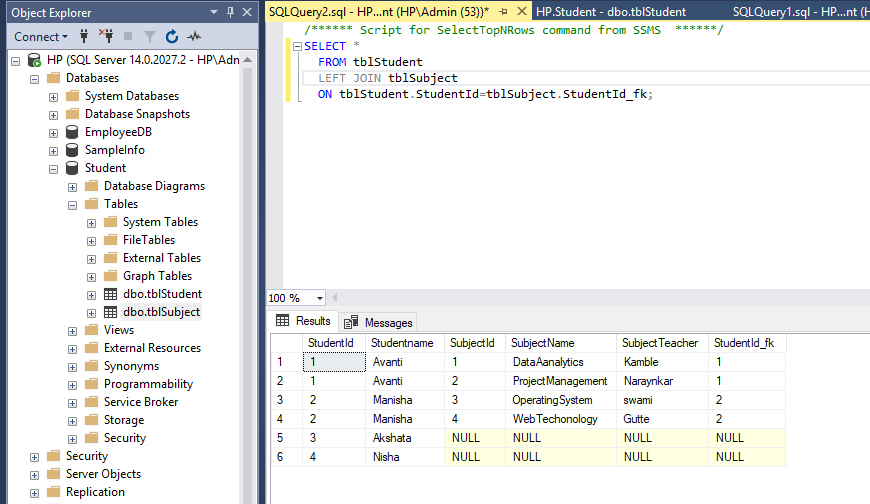Select the Service Broker folder
870x504 pixels.
coord(141,402)
